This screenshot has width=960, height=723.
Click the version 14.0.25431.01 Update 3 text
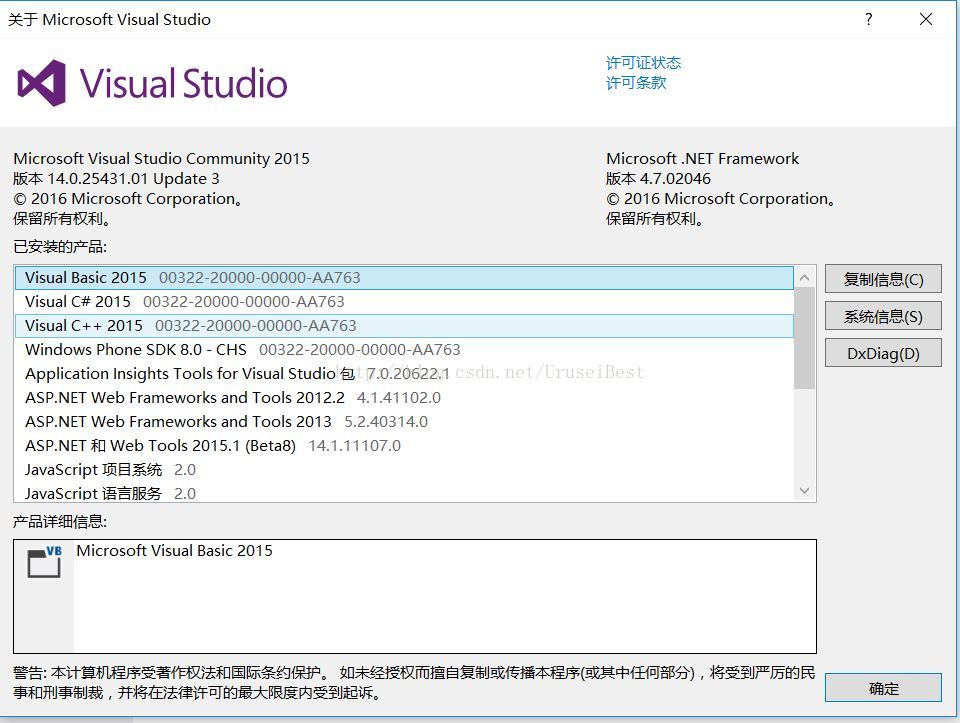coord(116,179)
